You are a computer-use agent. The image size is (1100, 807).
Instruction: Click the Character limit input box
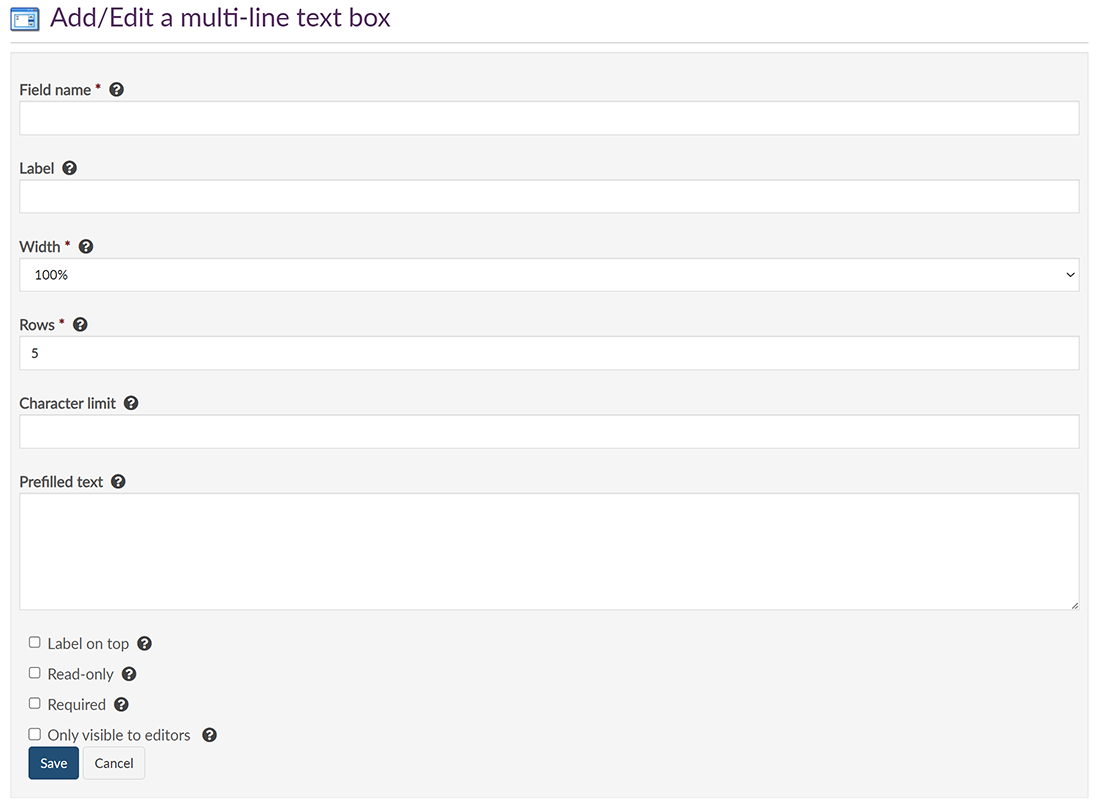pyautogui.click(x=549, y=432)
